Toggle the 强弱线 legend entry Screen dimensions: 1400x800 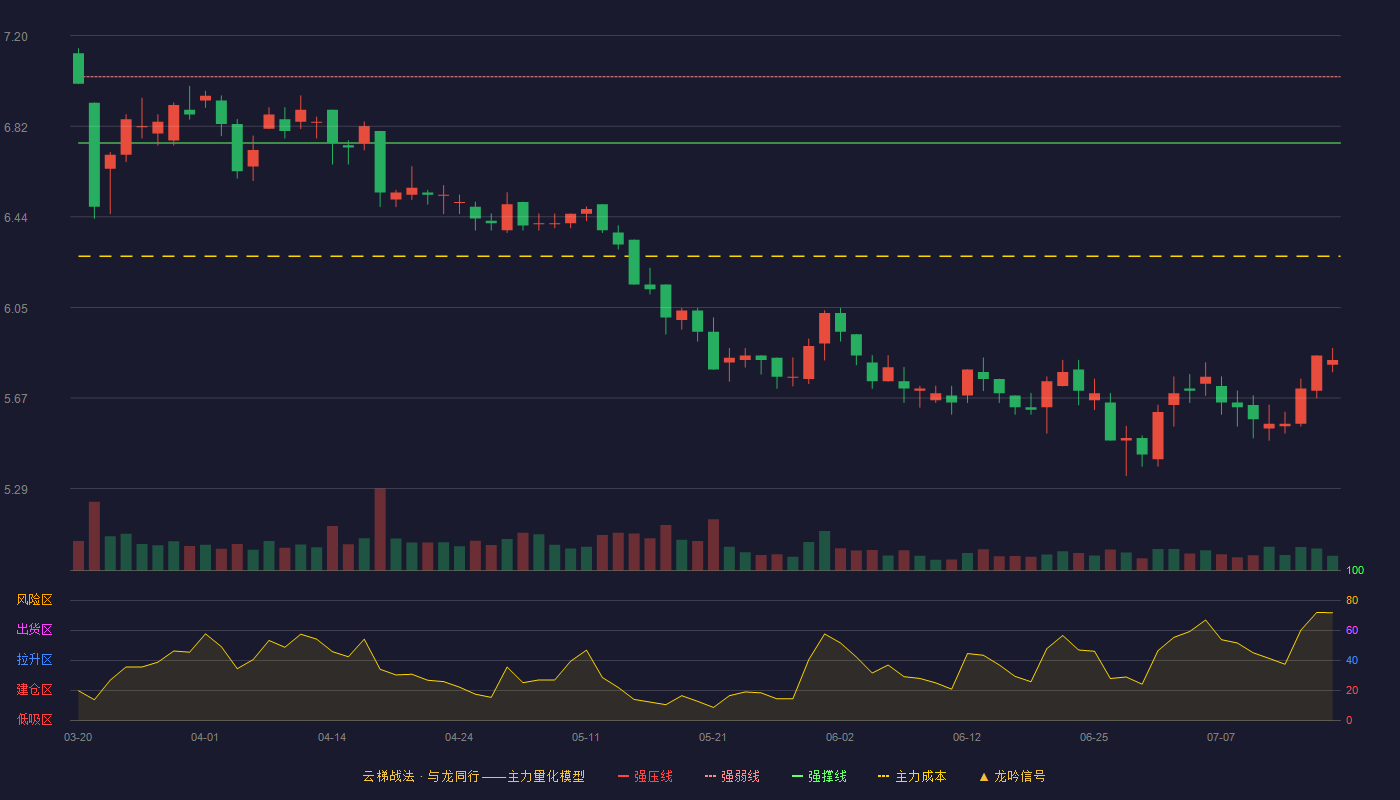point(732,776)
